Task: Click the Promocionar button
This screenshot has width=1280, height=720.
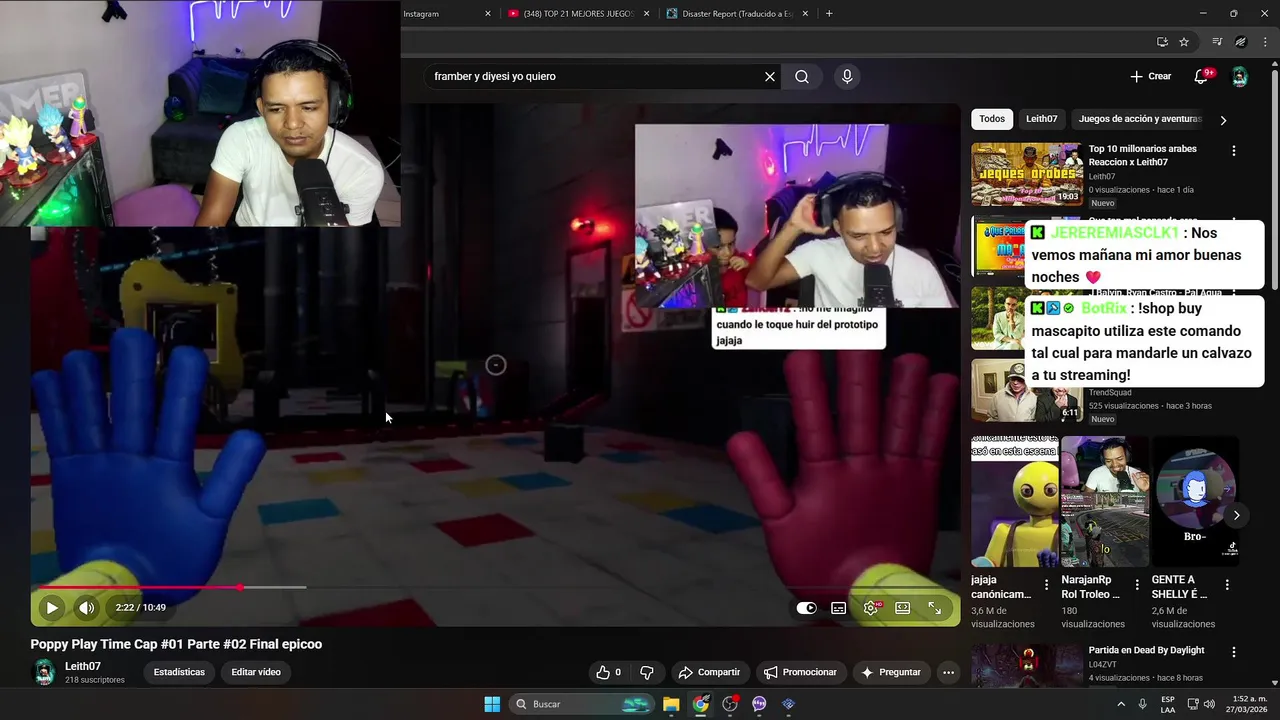Action: (x=800, y=672)
